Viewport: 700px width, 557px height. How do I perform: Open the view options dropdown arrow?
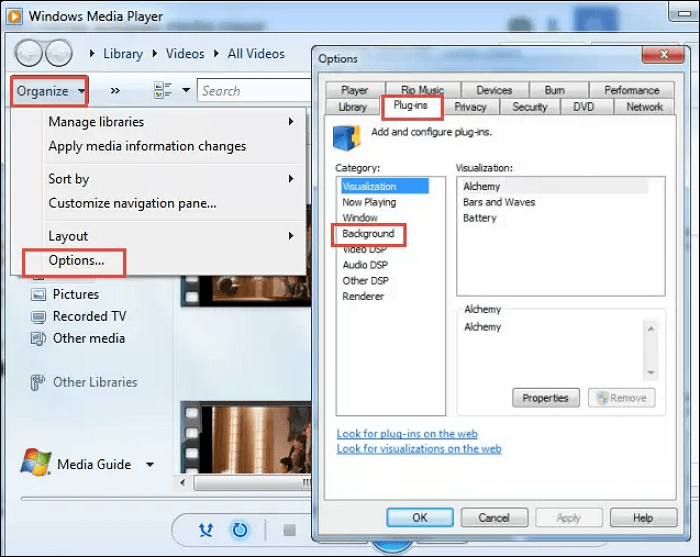pos(186,90)
